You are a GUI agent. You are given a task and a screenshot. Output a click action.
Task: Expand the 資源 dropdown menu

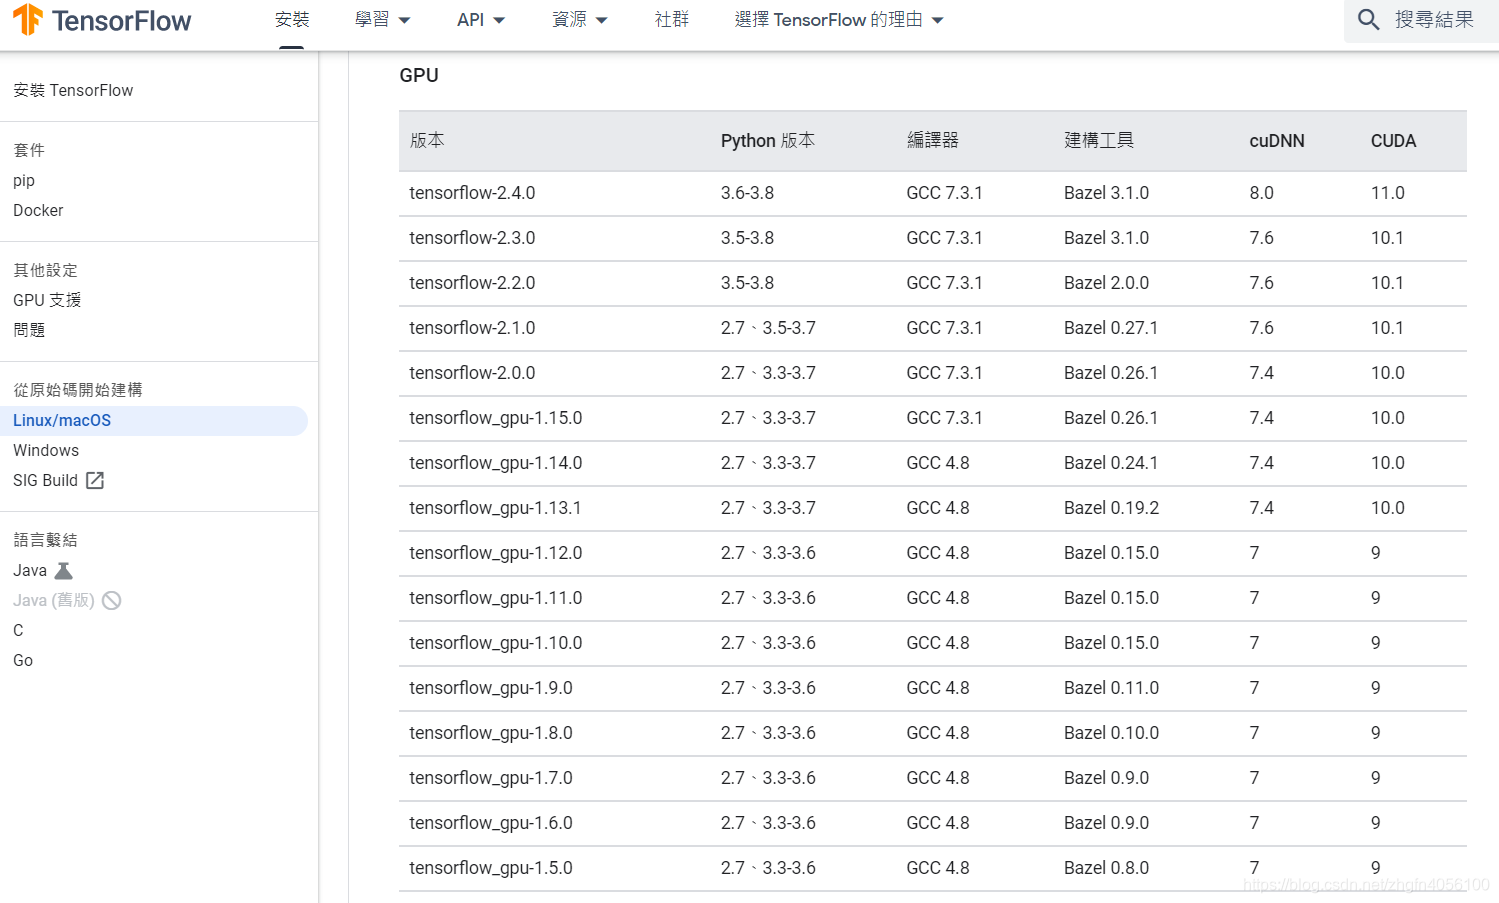click(580, 20)
